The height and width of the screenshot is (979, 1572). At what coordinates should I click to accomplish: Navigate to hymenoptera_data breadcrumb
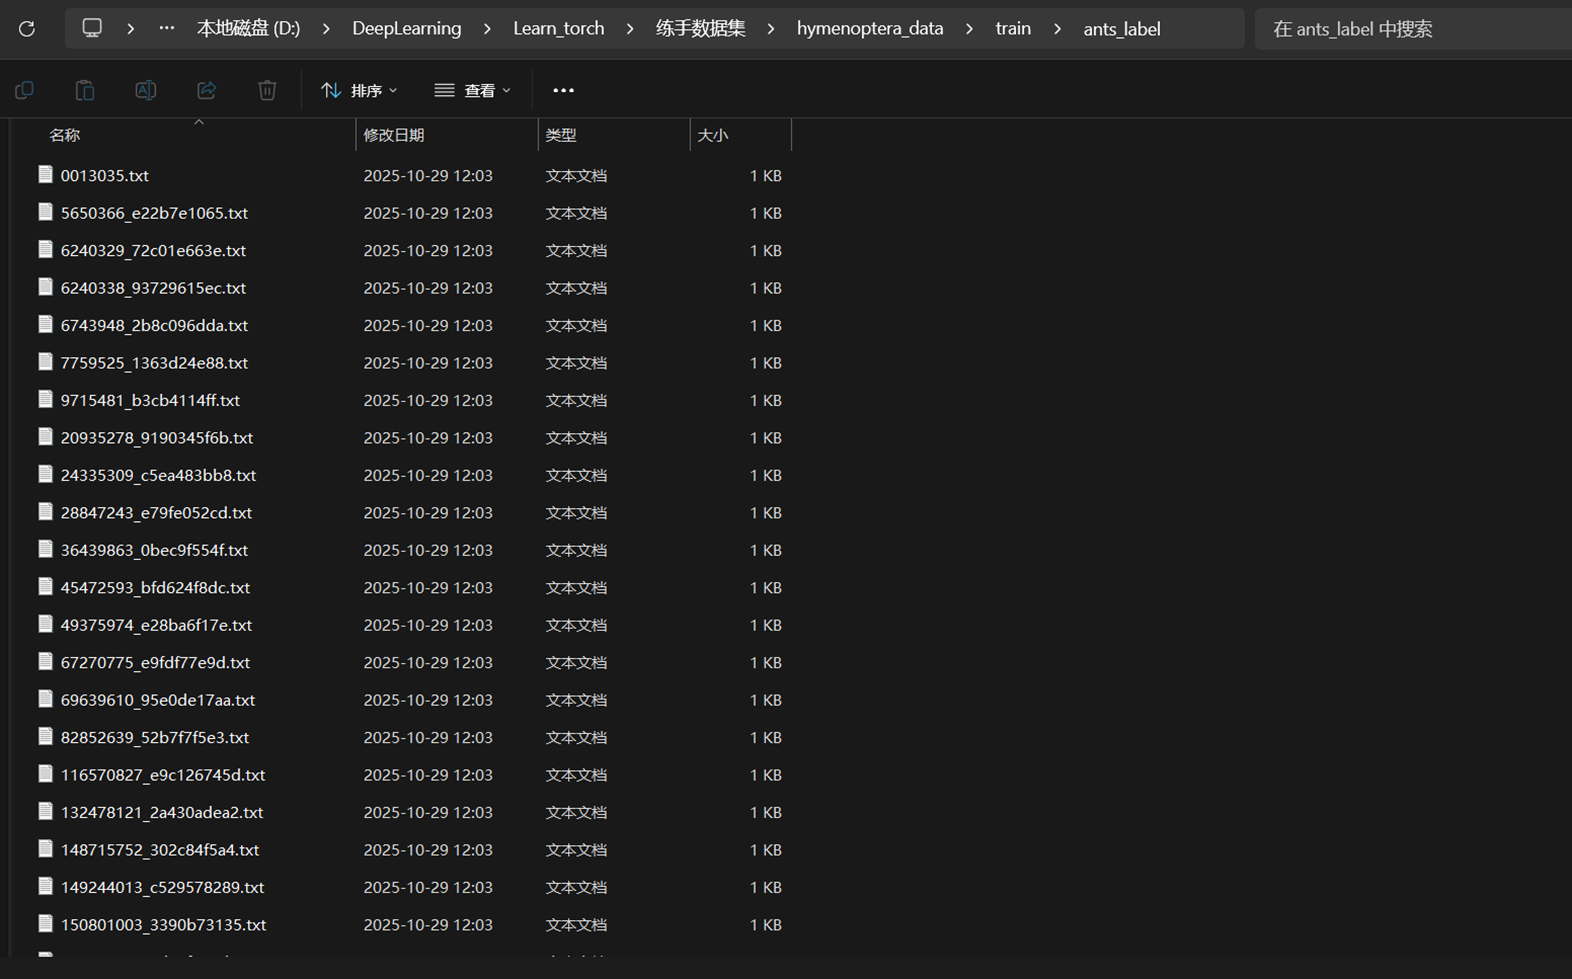[x=870, y=29]
